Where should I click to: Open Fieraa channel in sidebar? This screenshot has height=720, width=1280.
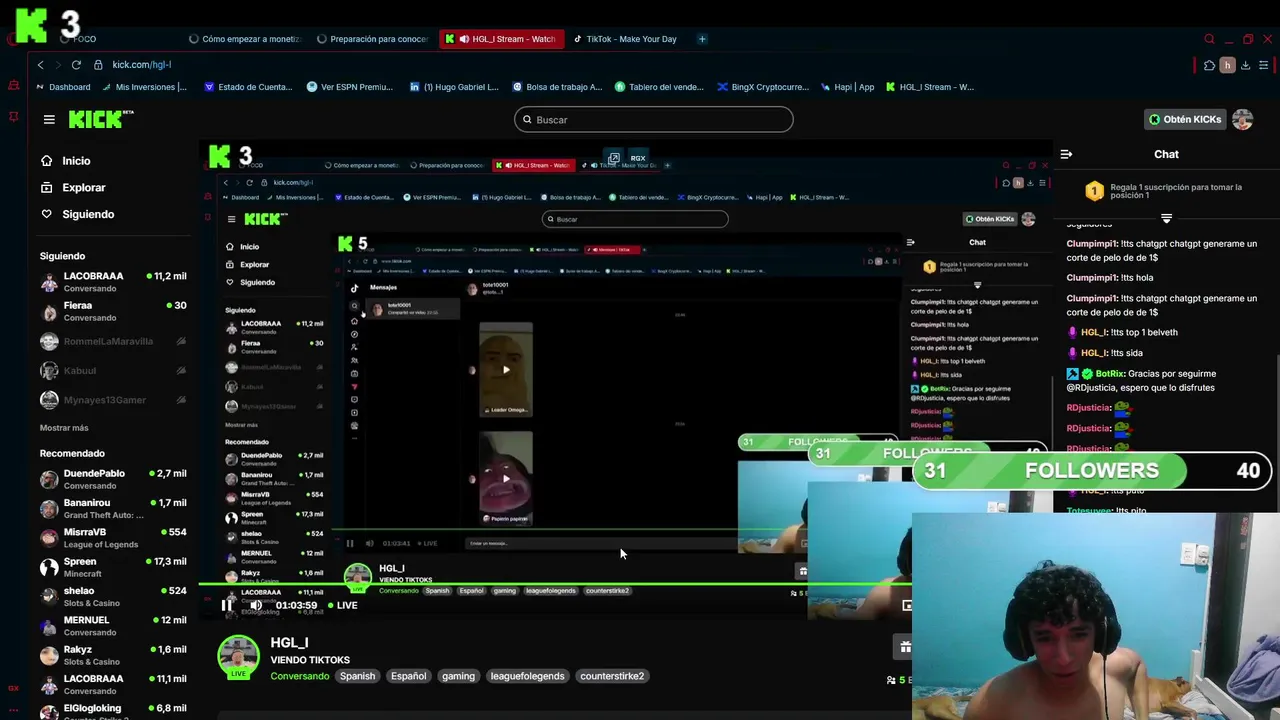pos(113,311)
